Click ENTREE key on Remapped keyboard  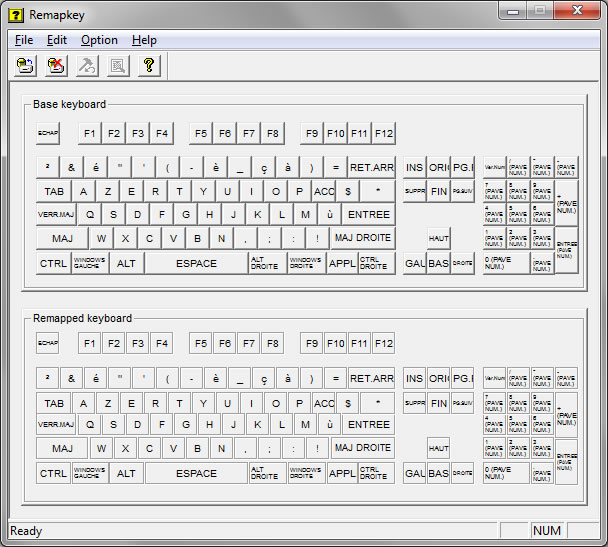click(x=369, y=424)
